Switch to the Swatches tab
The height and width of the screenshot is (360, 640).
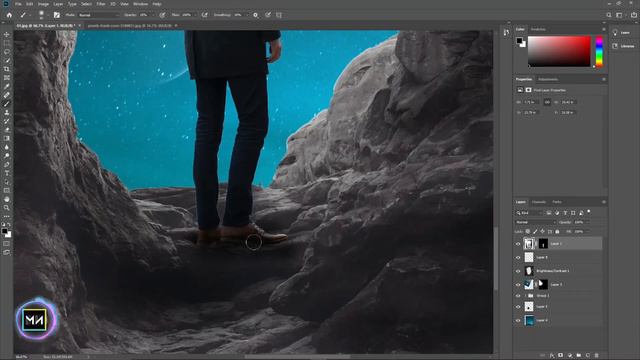(x=538, y=29)
